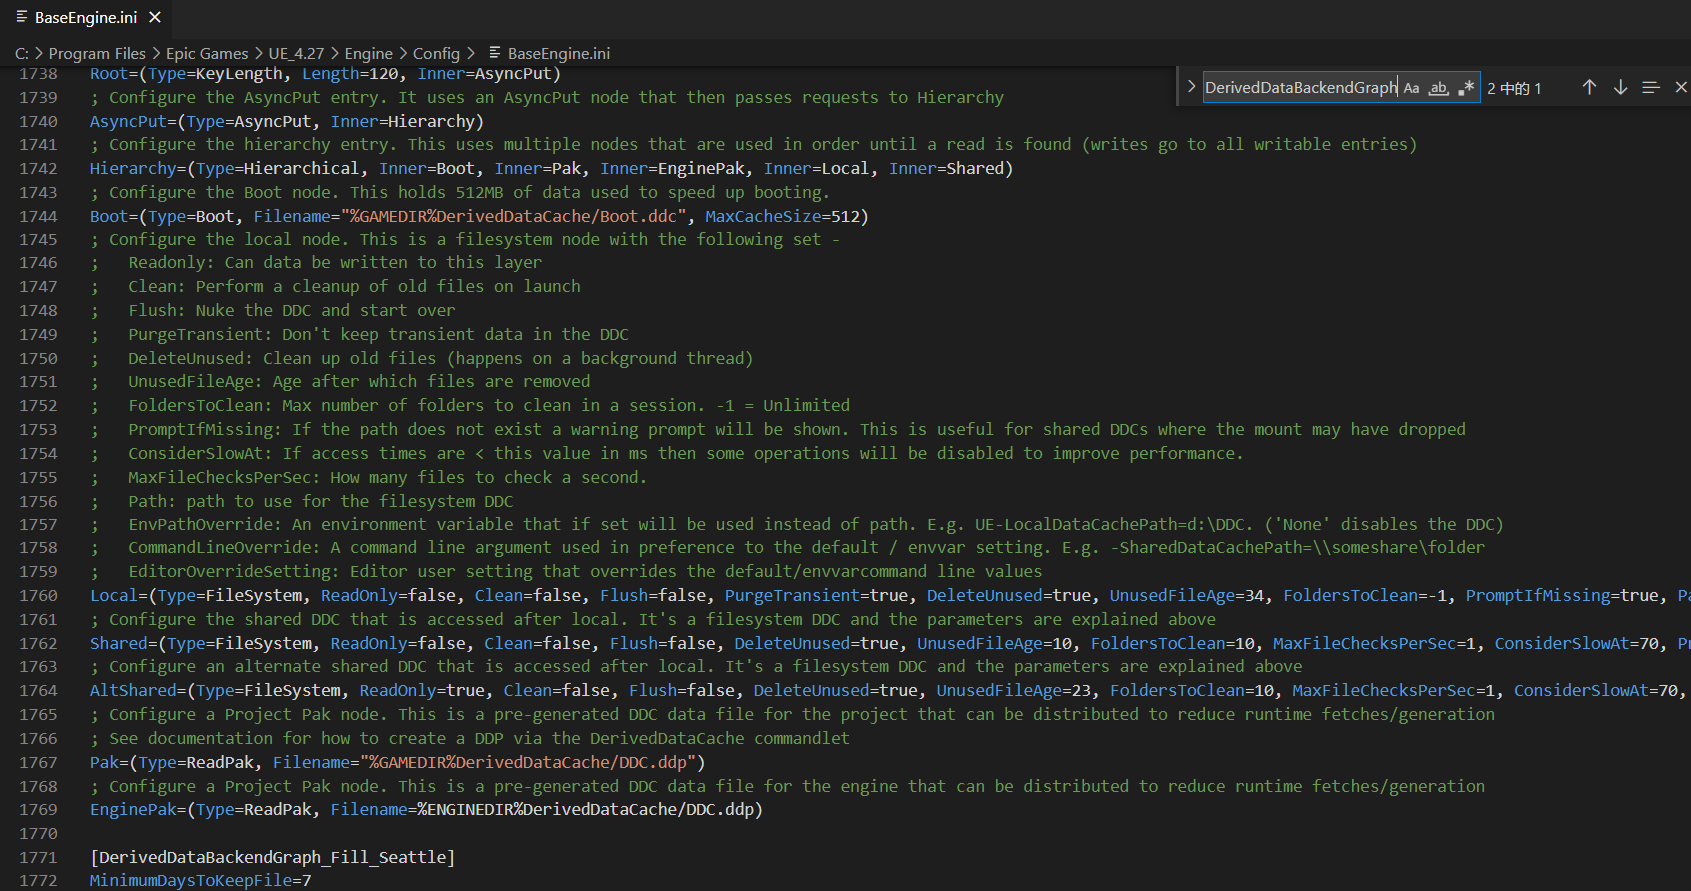This screenshot has width=1691, height=891.
Task: Click line number 1771
Action: (x=38, y=858)
